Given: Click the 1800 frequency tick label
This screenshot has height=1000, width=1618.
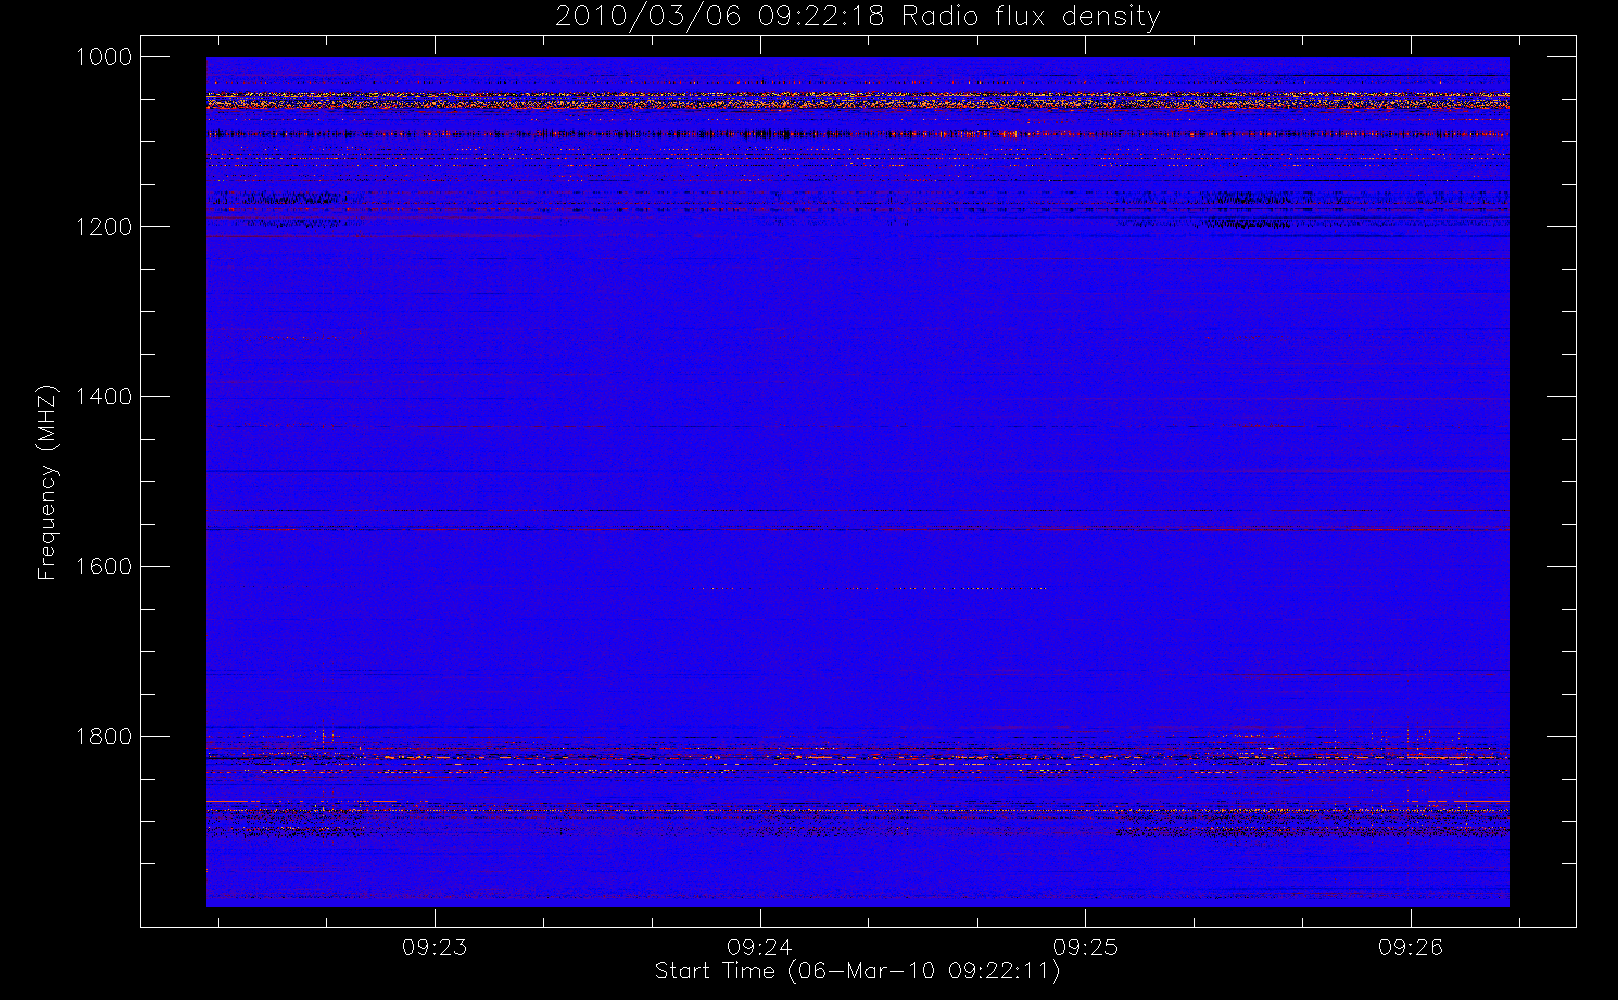Looking at the screenshot, I should pos(104,737).
